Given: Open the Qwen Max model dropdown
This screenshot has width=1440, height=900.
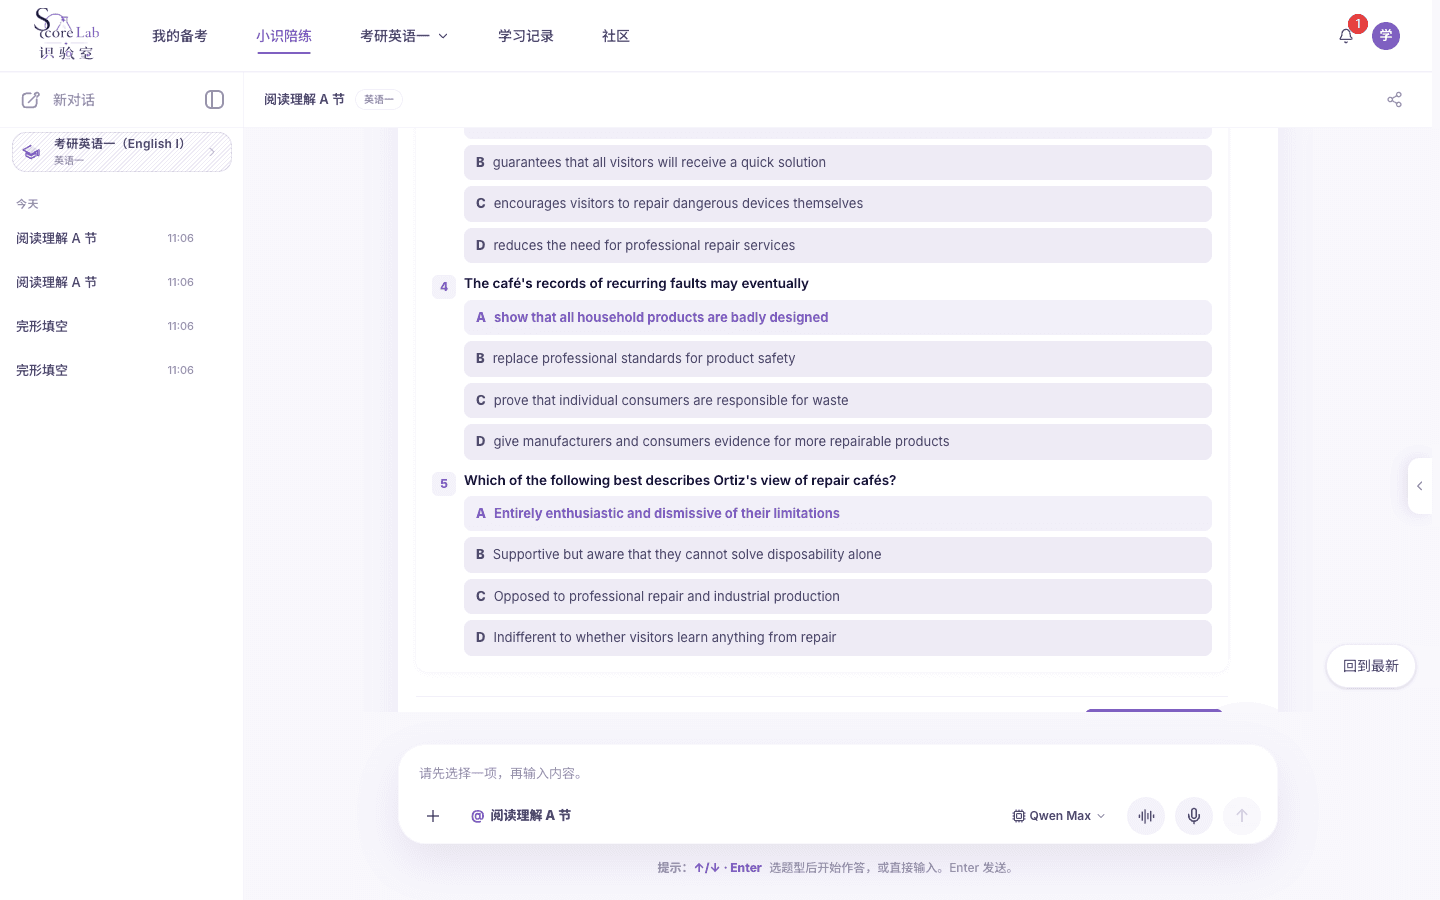Looking at the screenshot, I should pyautogui.click(x=1059, y=816).
